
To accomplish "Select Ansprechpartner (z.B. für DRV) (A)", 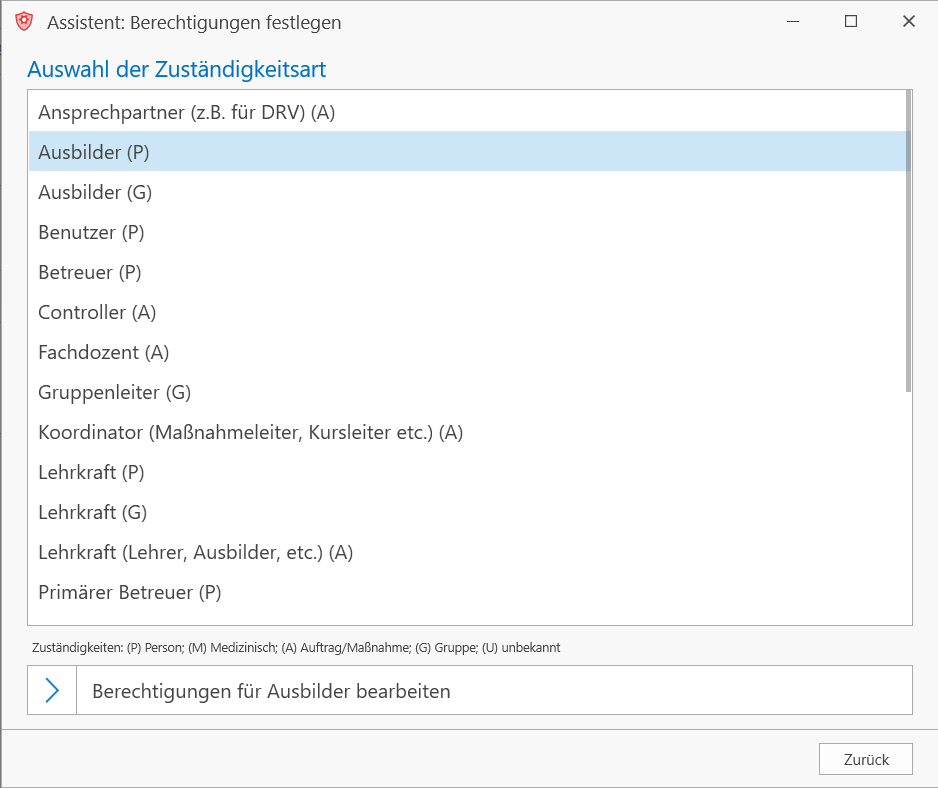I will coord(467,111).
